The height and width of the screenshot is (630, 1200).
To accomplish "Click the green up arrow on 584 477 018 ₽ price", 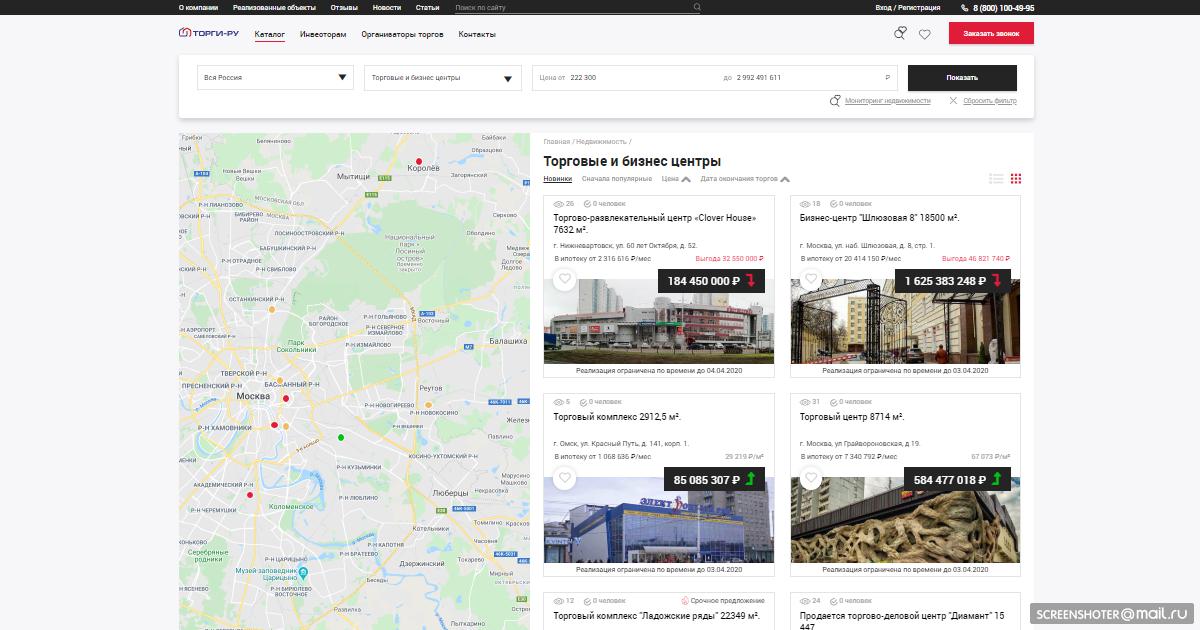I will pos(995,479).
